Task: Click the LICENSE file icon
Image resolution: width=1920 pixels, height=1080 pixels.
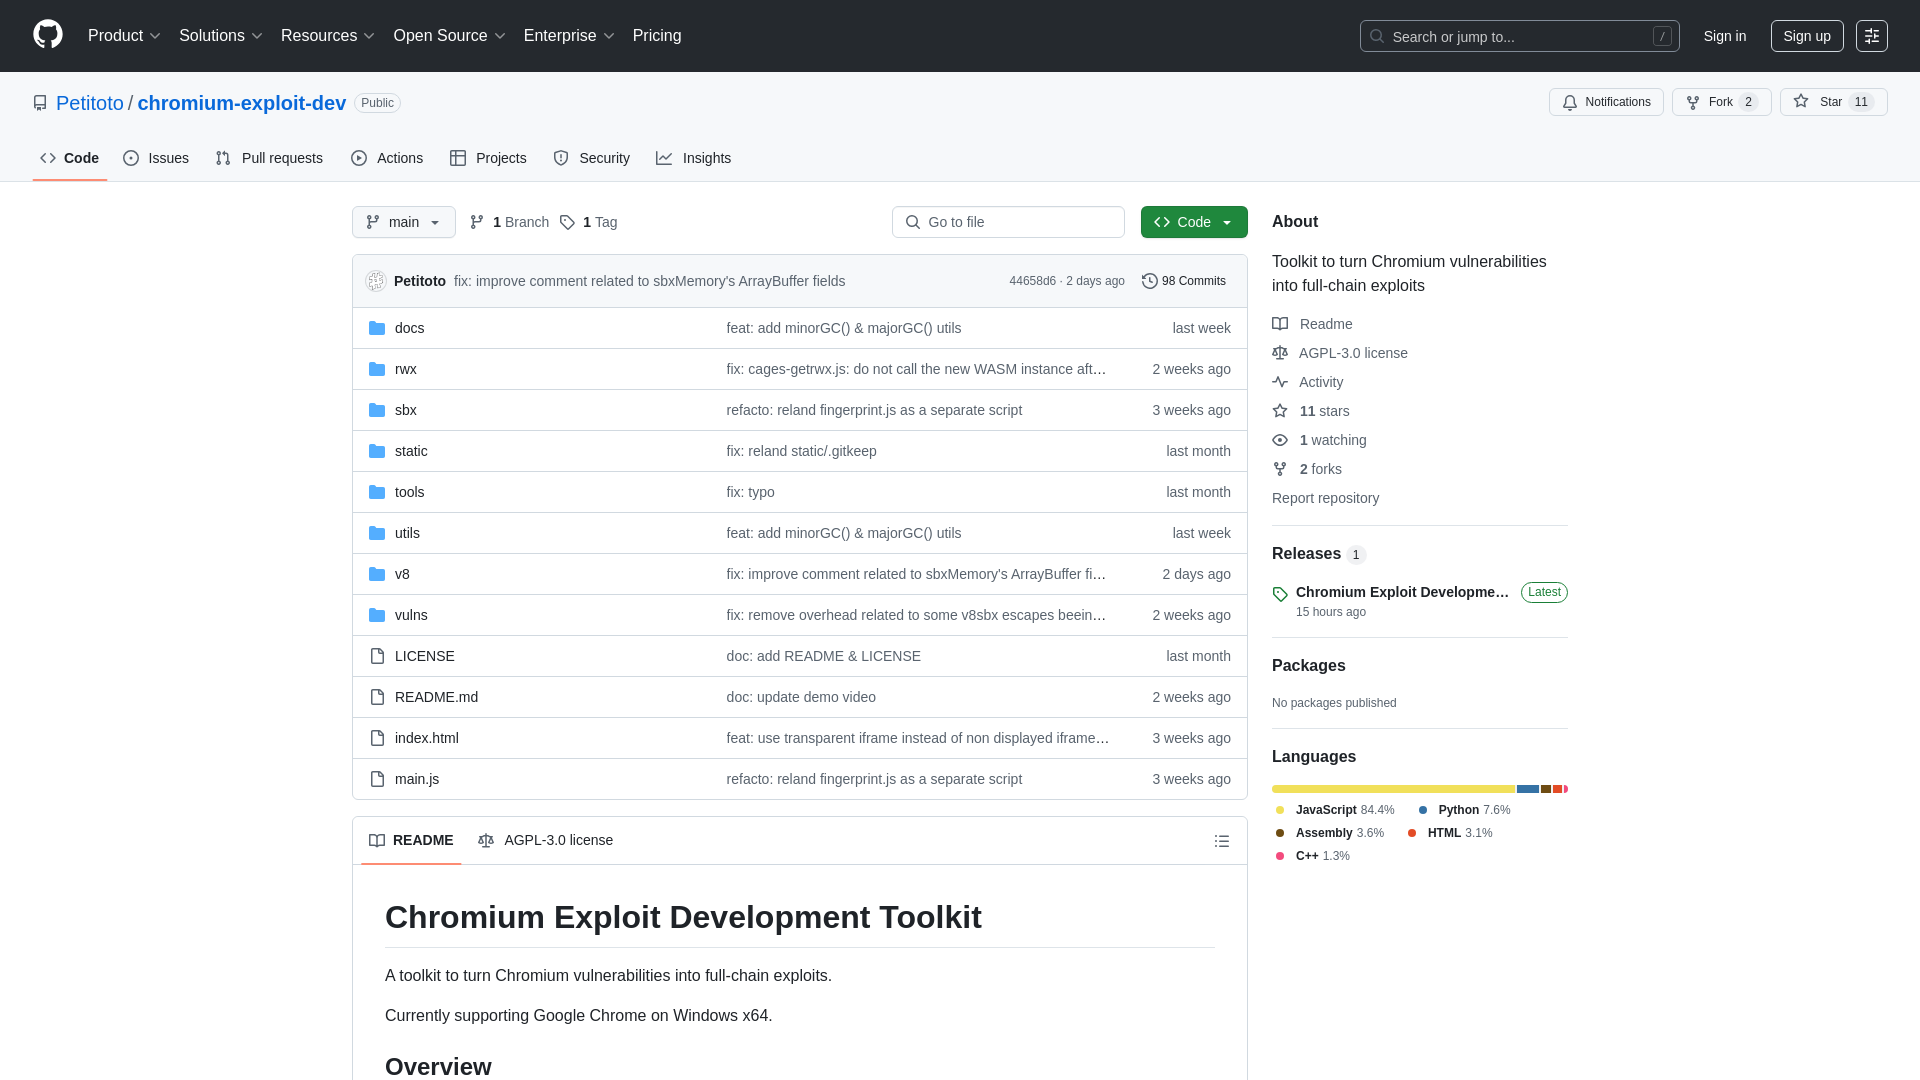Action: pyautogui.click(x=377, y=656)
